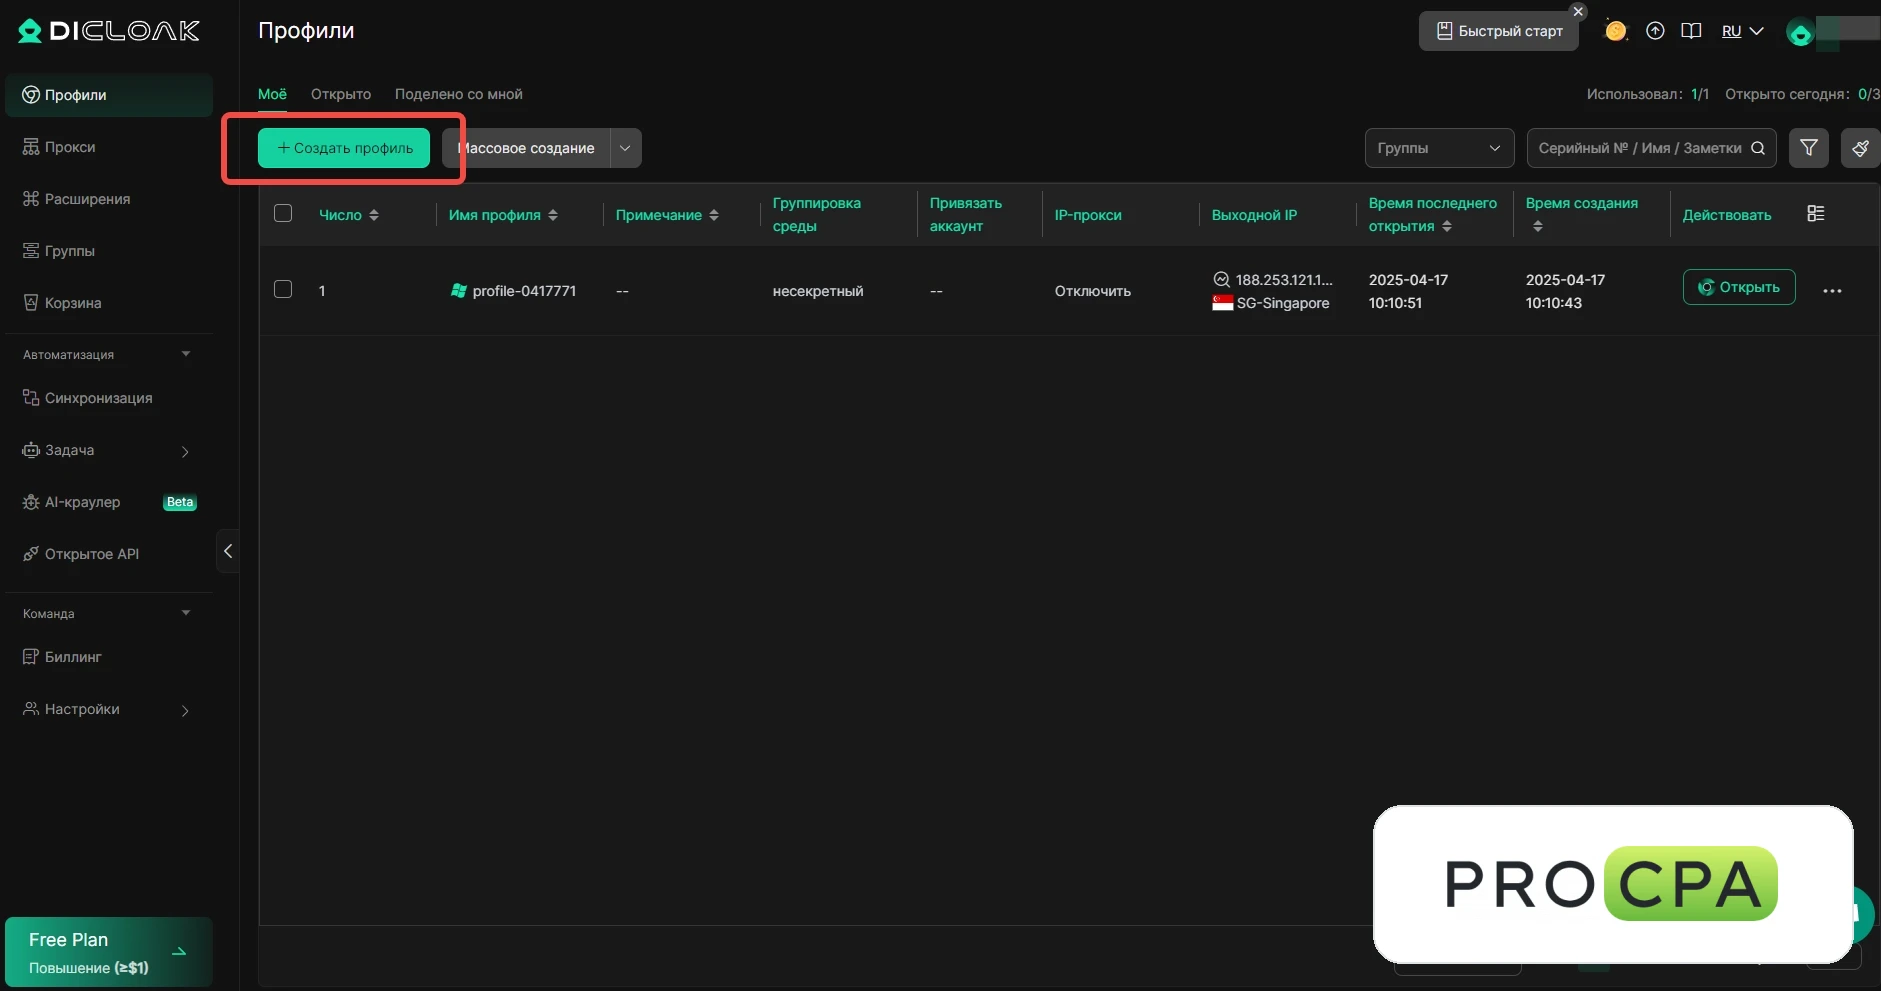
Task: Collapse the left sidebar arrow
Action: click(x=228, y=551)
